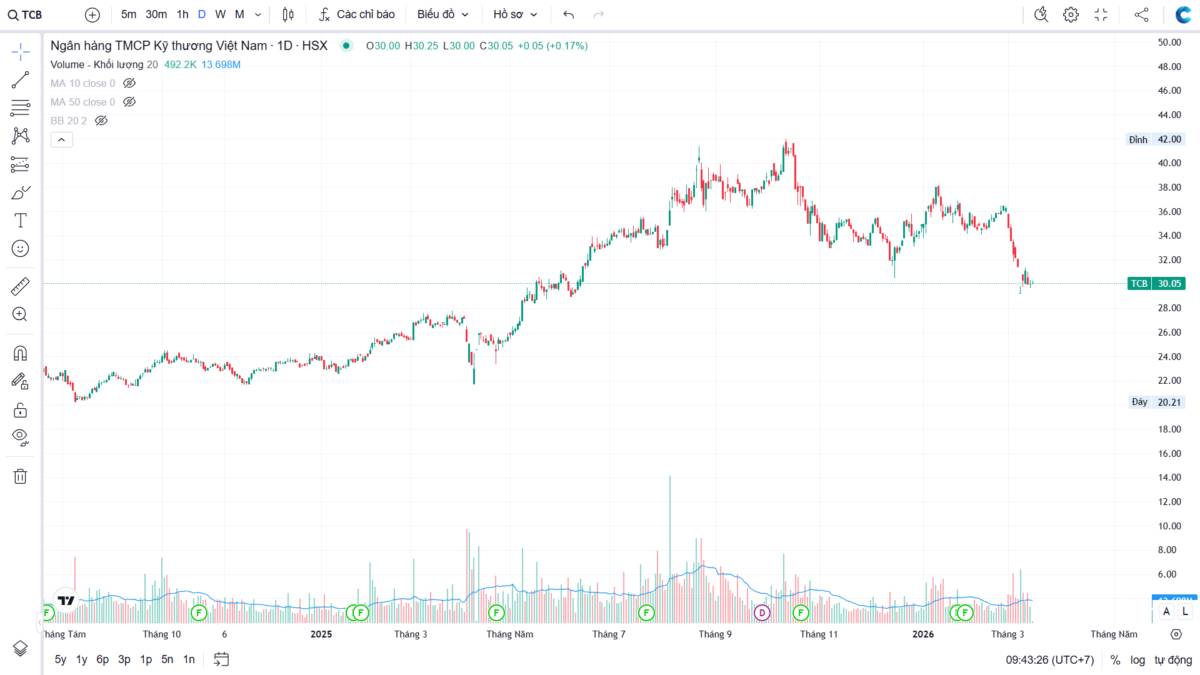
Task: Toggle tự động auto scale
Action: point(1172,660)
